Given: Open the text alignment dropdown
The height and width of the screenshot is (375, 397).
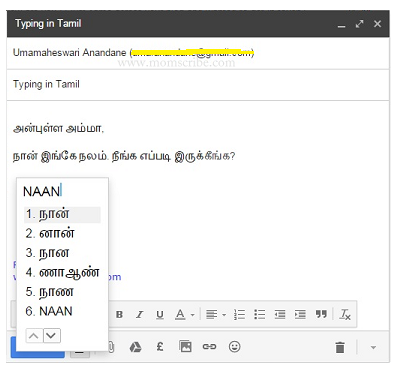Looking at the screenshot, I should pos(216,314).
